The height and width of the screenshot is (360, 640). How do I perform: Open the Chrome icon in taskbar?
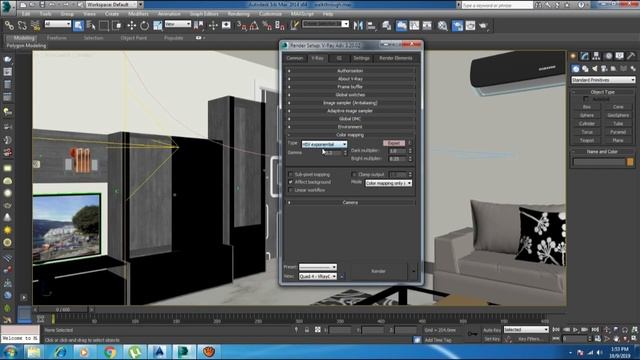(109, 351)
